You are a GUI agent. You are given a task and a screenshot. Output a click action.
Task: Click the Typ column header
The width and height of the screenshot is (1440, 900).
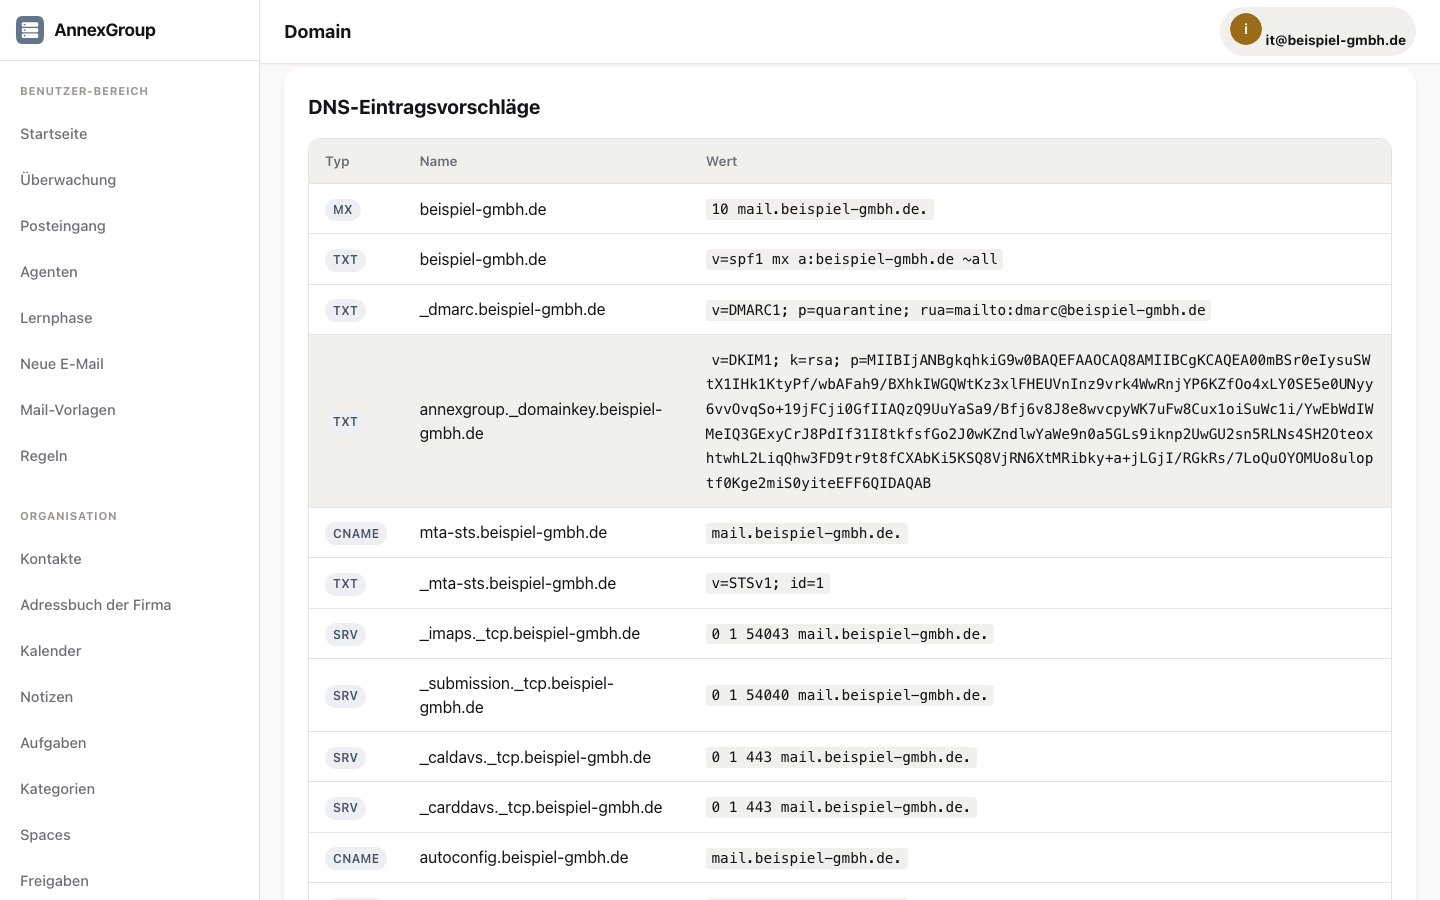pos(337,161)
